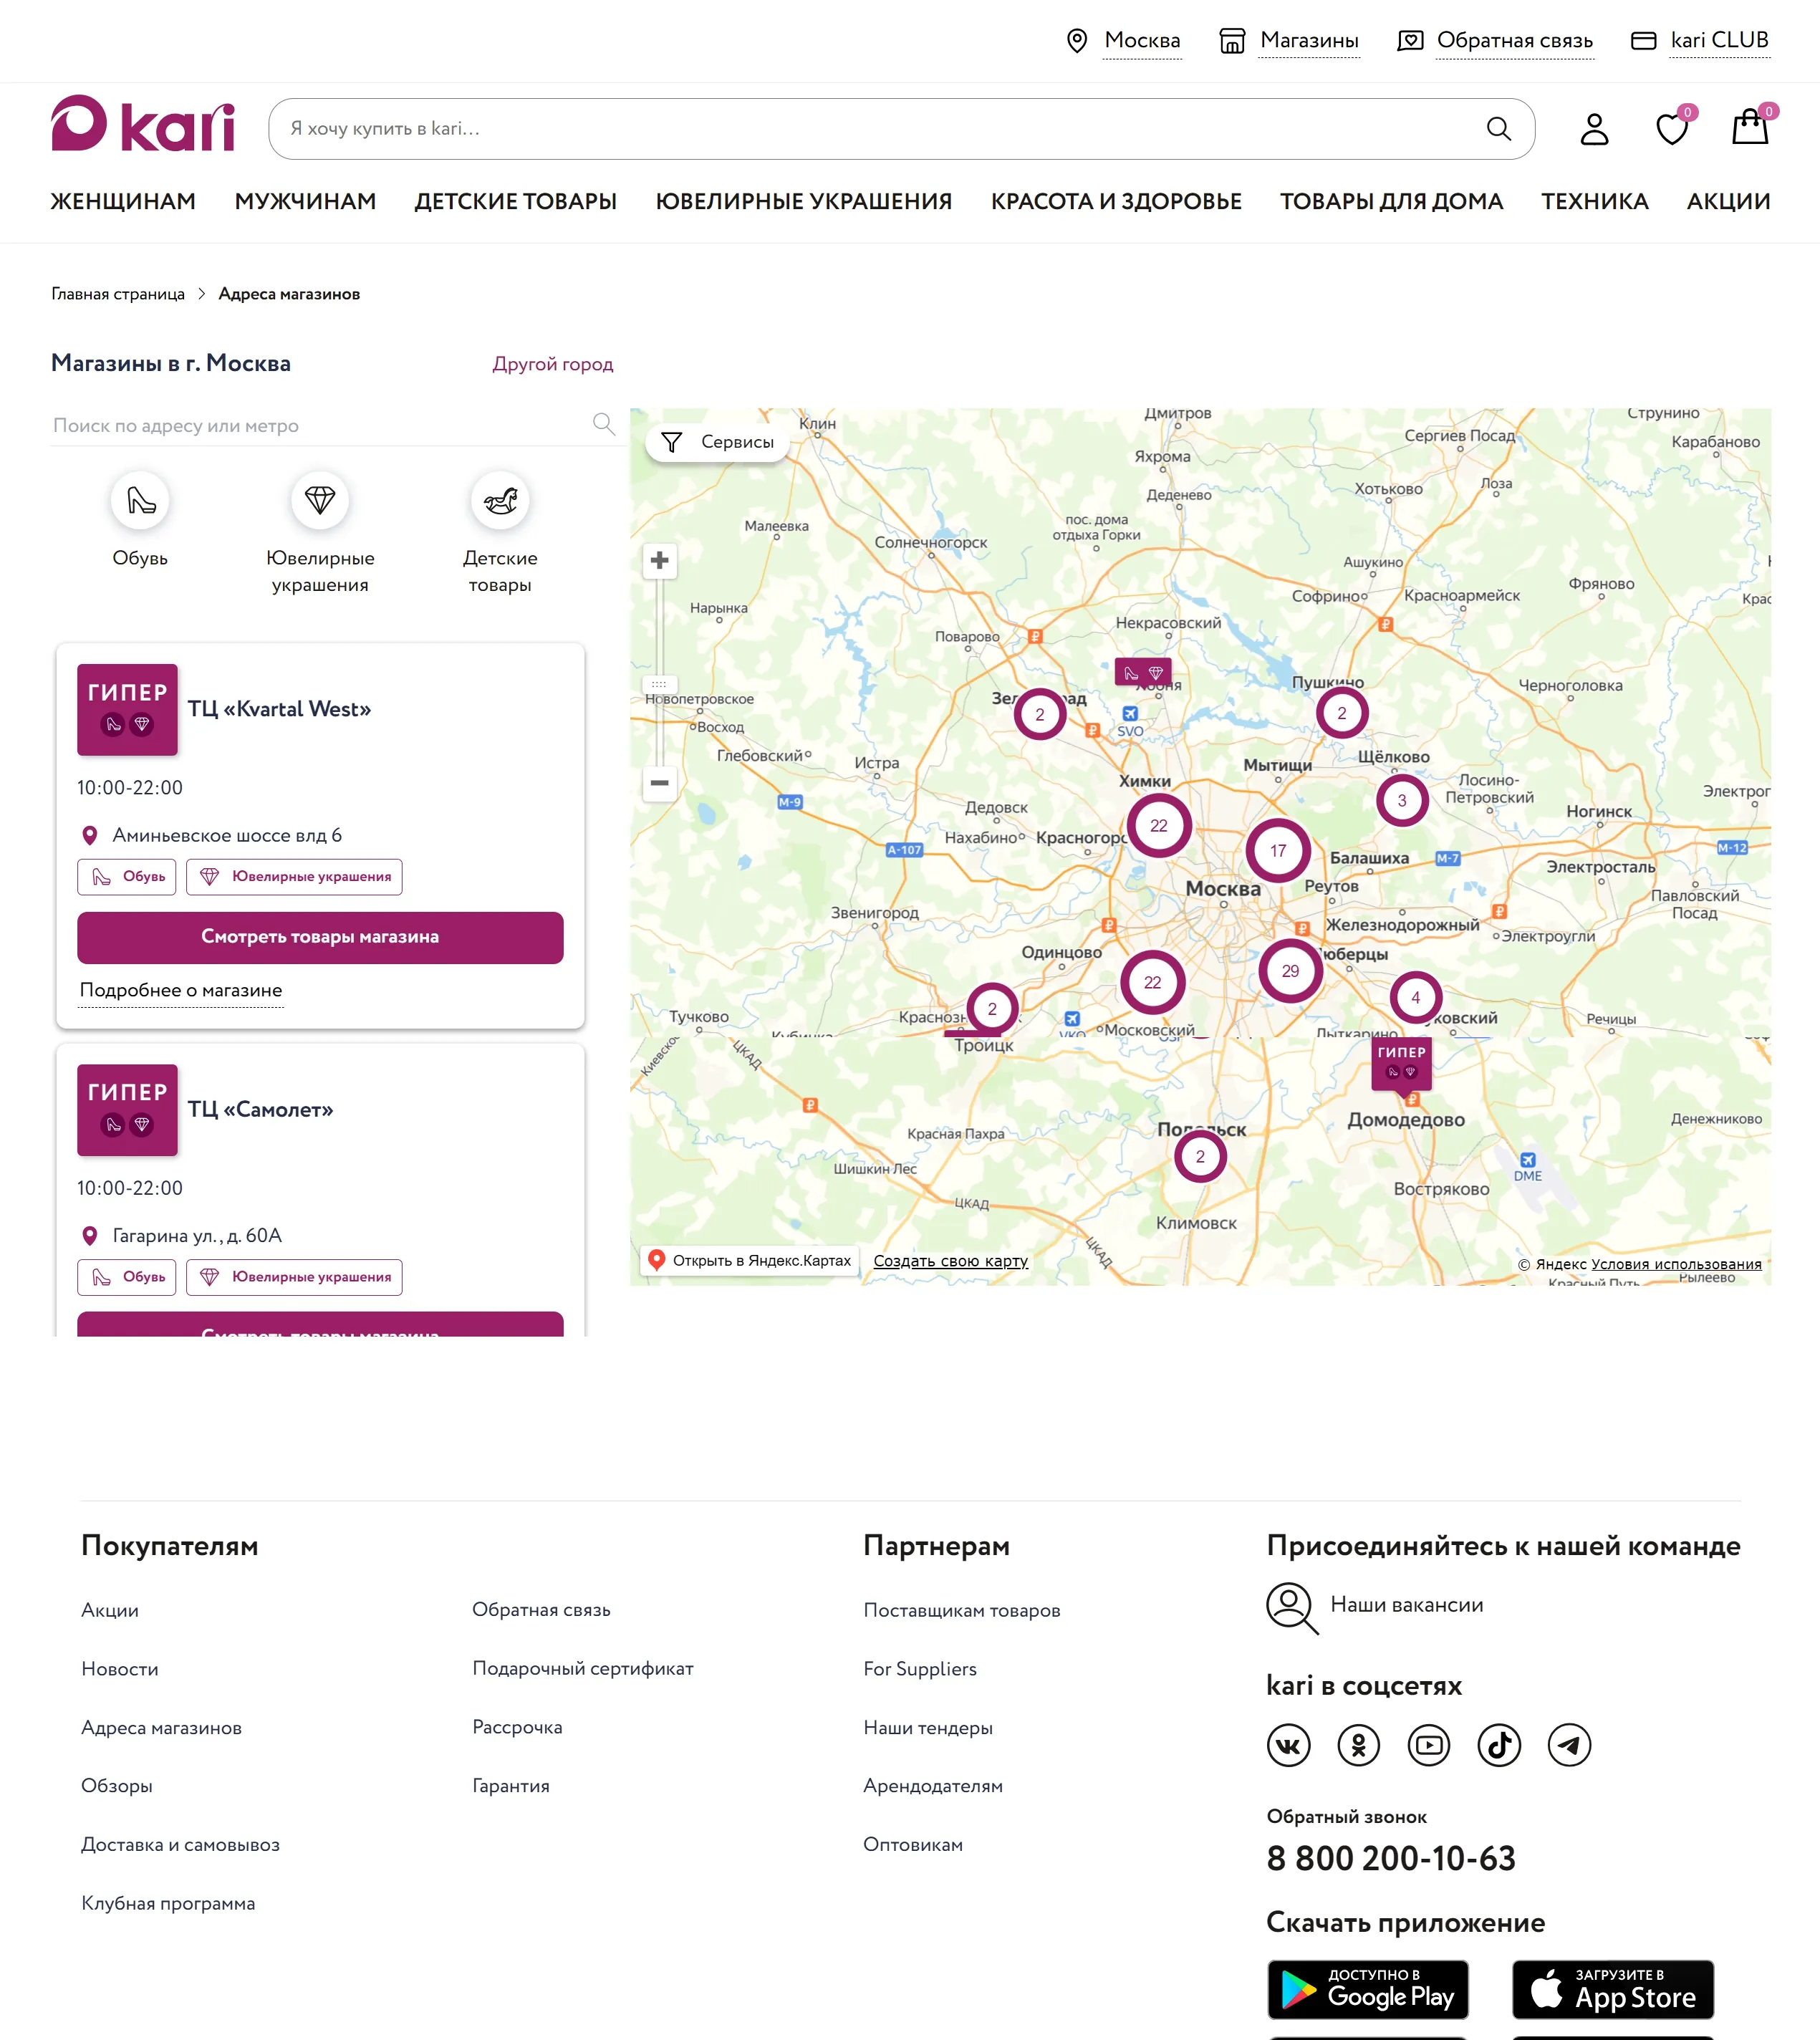Click Смотреть товары магазина for Kvartal West
1820x2040 pixels.
click(320, 937)
